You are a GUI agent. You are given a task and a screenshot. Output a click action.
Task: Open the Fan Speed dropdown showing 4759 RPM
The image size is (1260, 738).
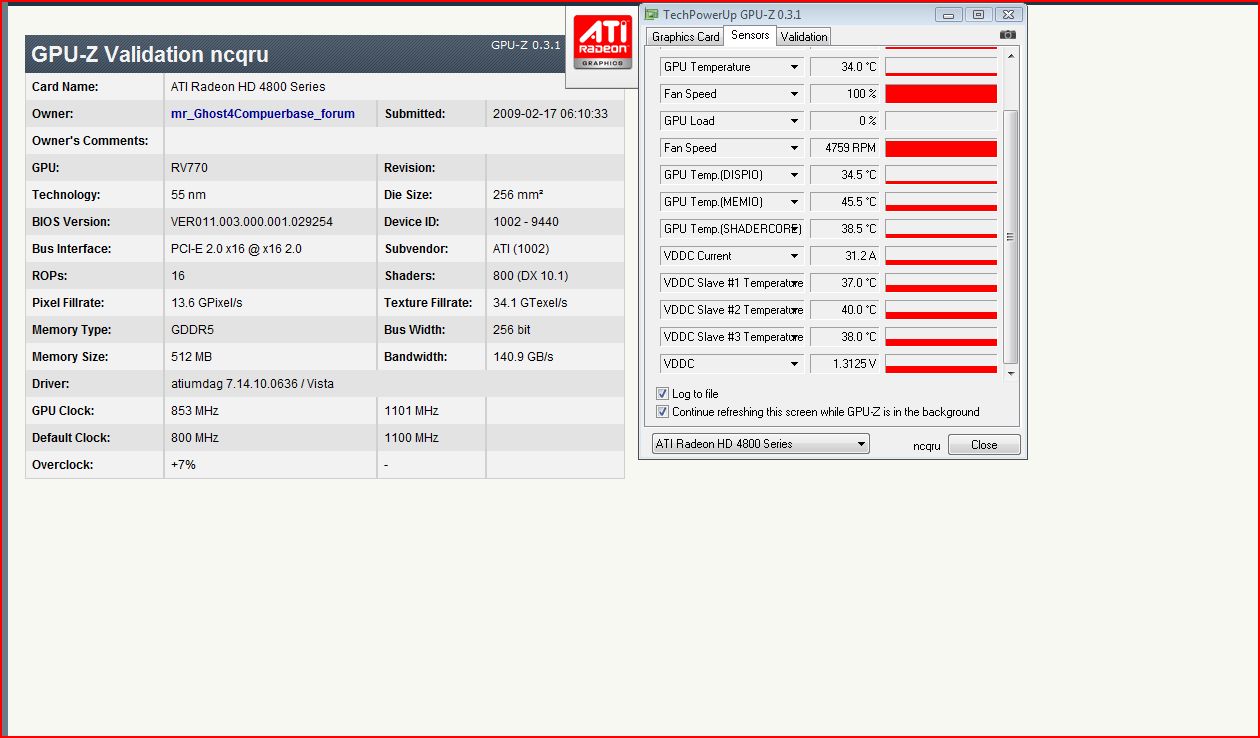794,148
